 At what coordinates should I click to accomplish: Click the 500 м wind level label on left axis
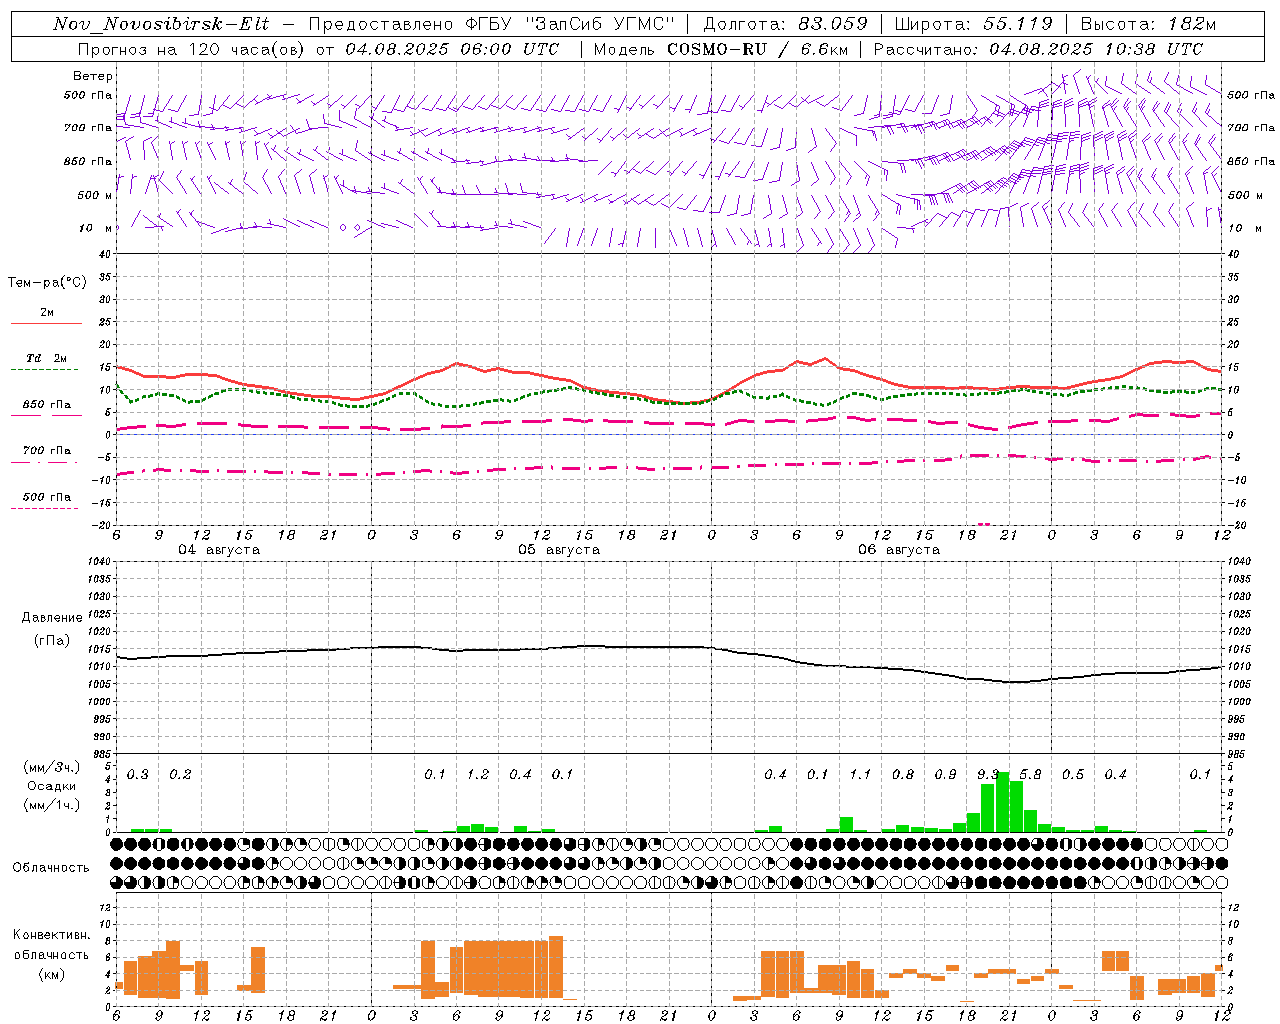tap(95, 195)
